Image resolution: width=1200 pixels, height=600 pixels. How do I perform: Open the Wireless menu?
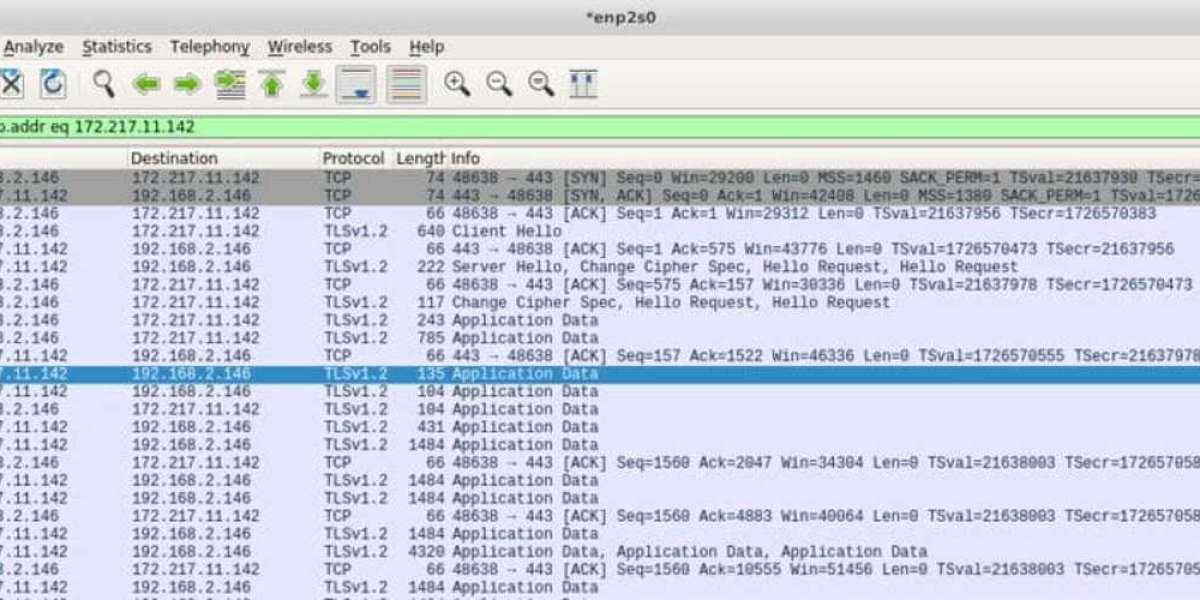click(300, 47)
